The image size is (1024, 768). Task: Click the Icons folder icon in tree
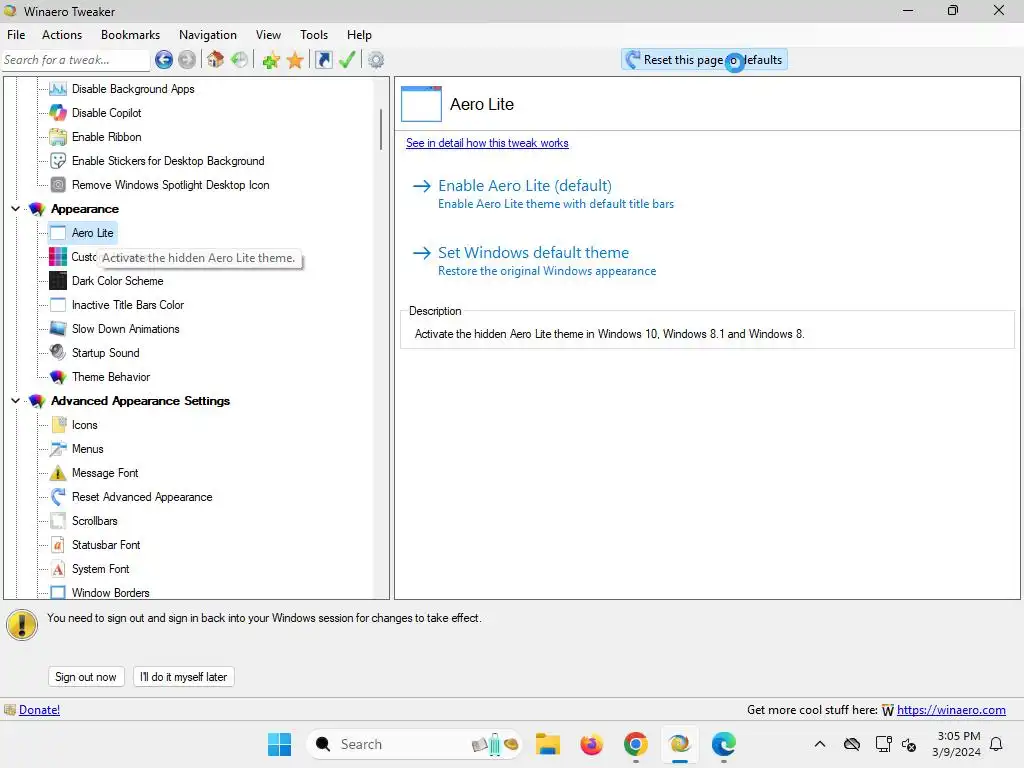[x=58, y=425]
